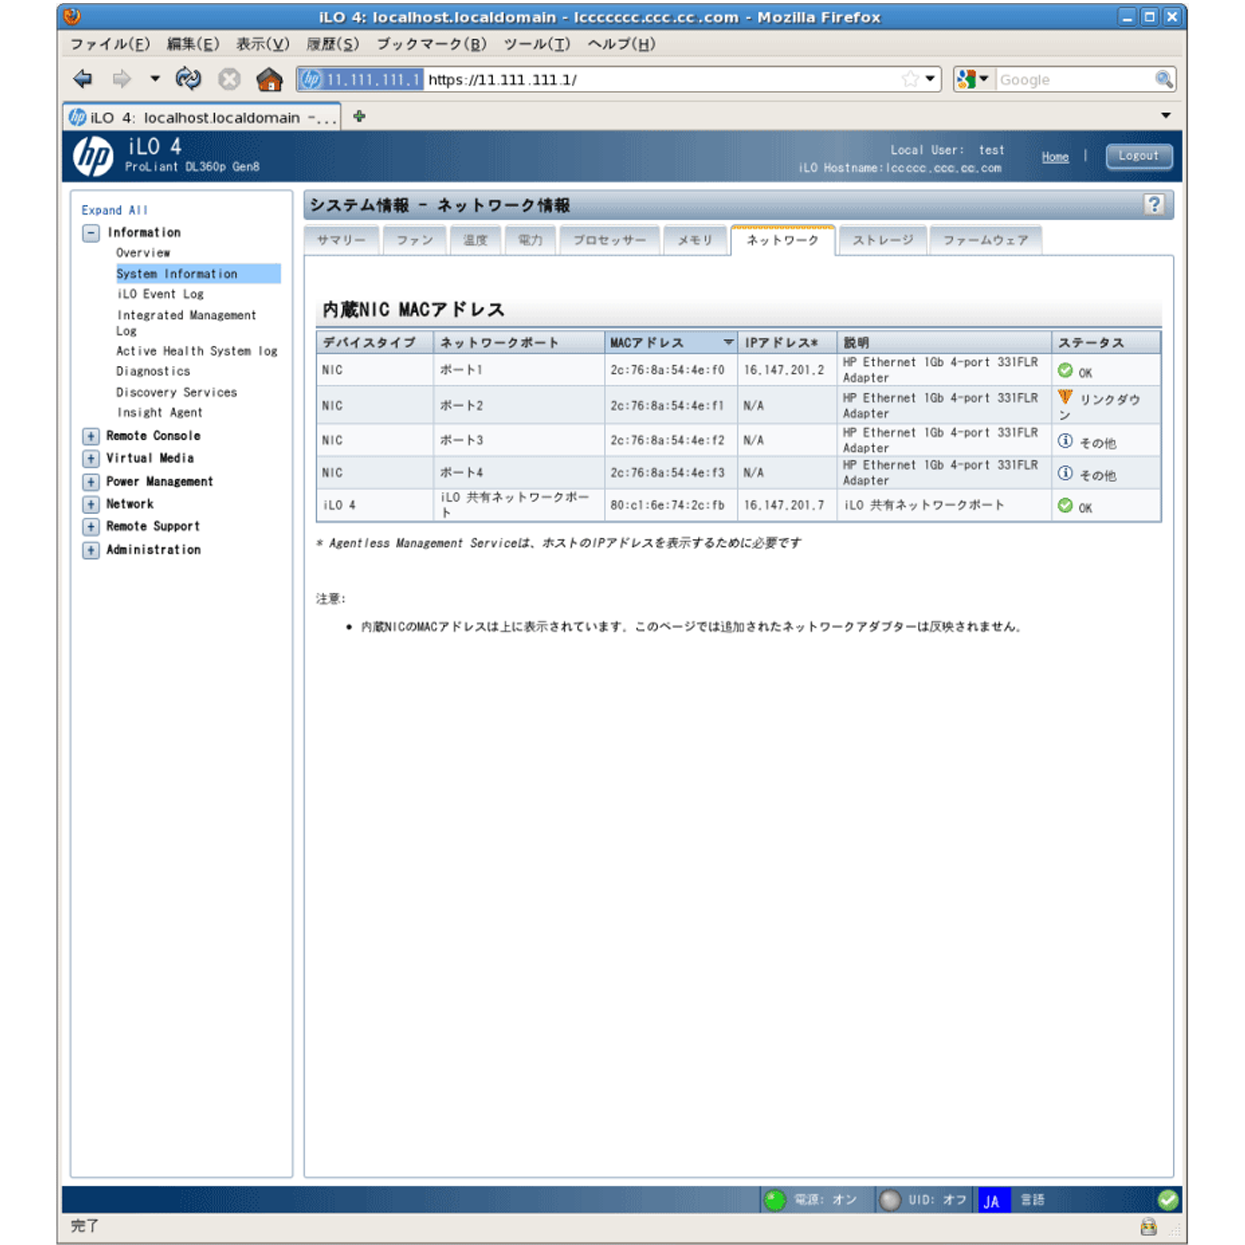Open a new tab with plus icon
Viewport: 1245px width, 1245px height.
pyautogui.click(x=359, y=117)
